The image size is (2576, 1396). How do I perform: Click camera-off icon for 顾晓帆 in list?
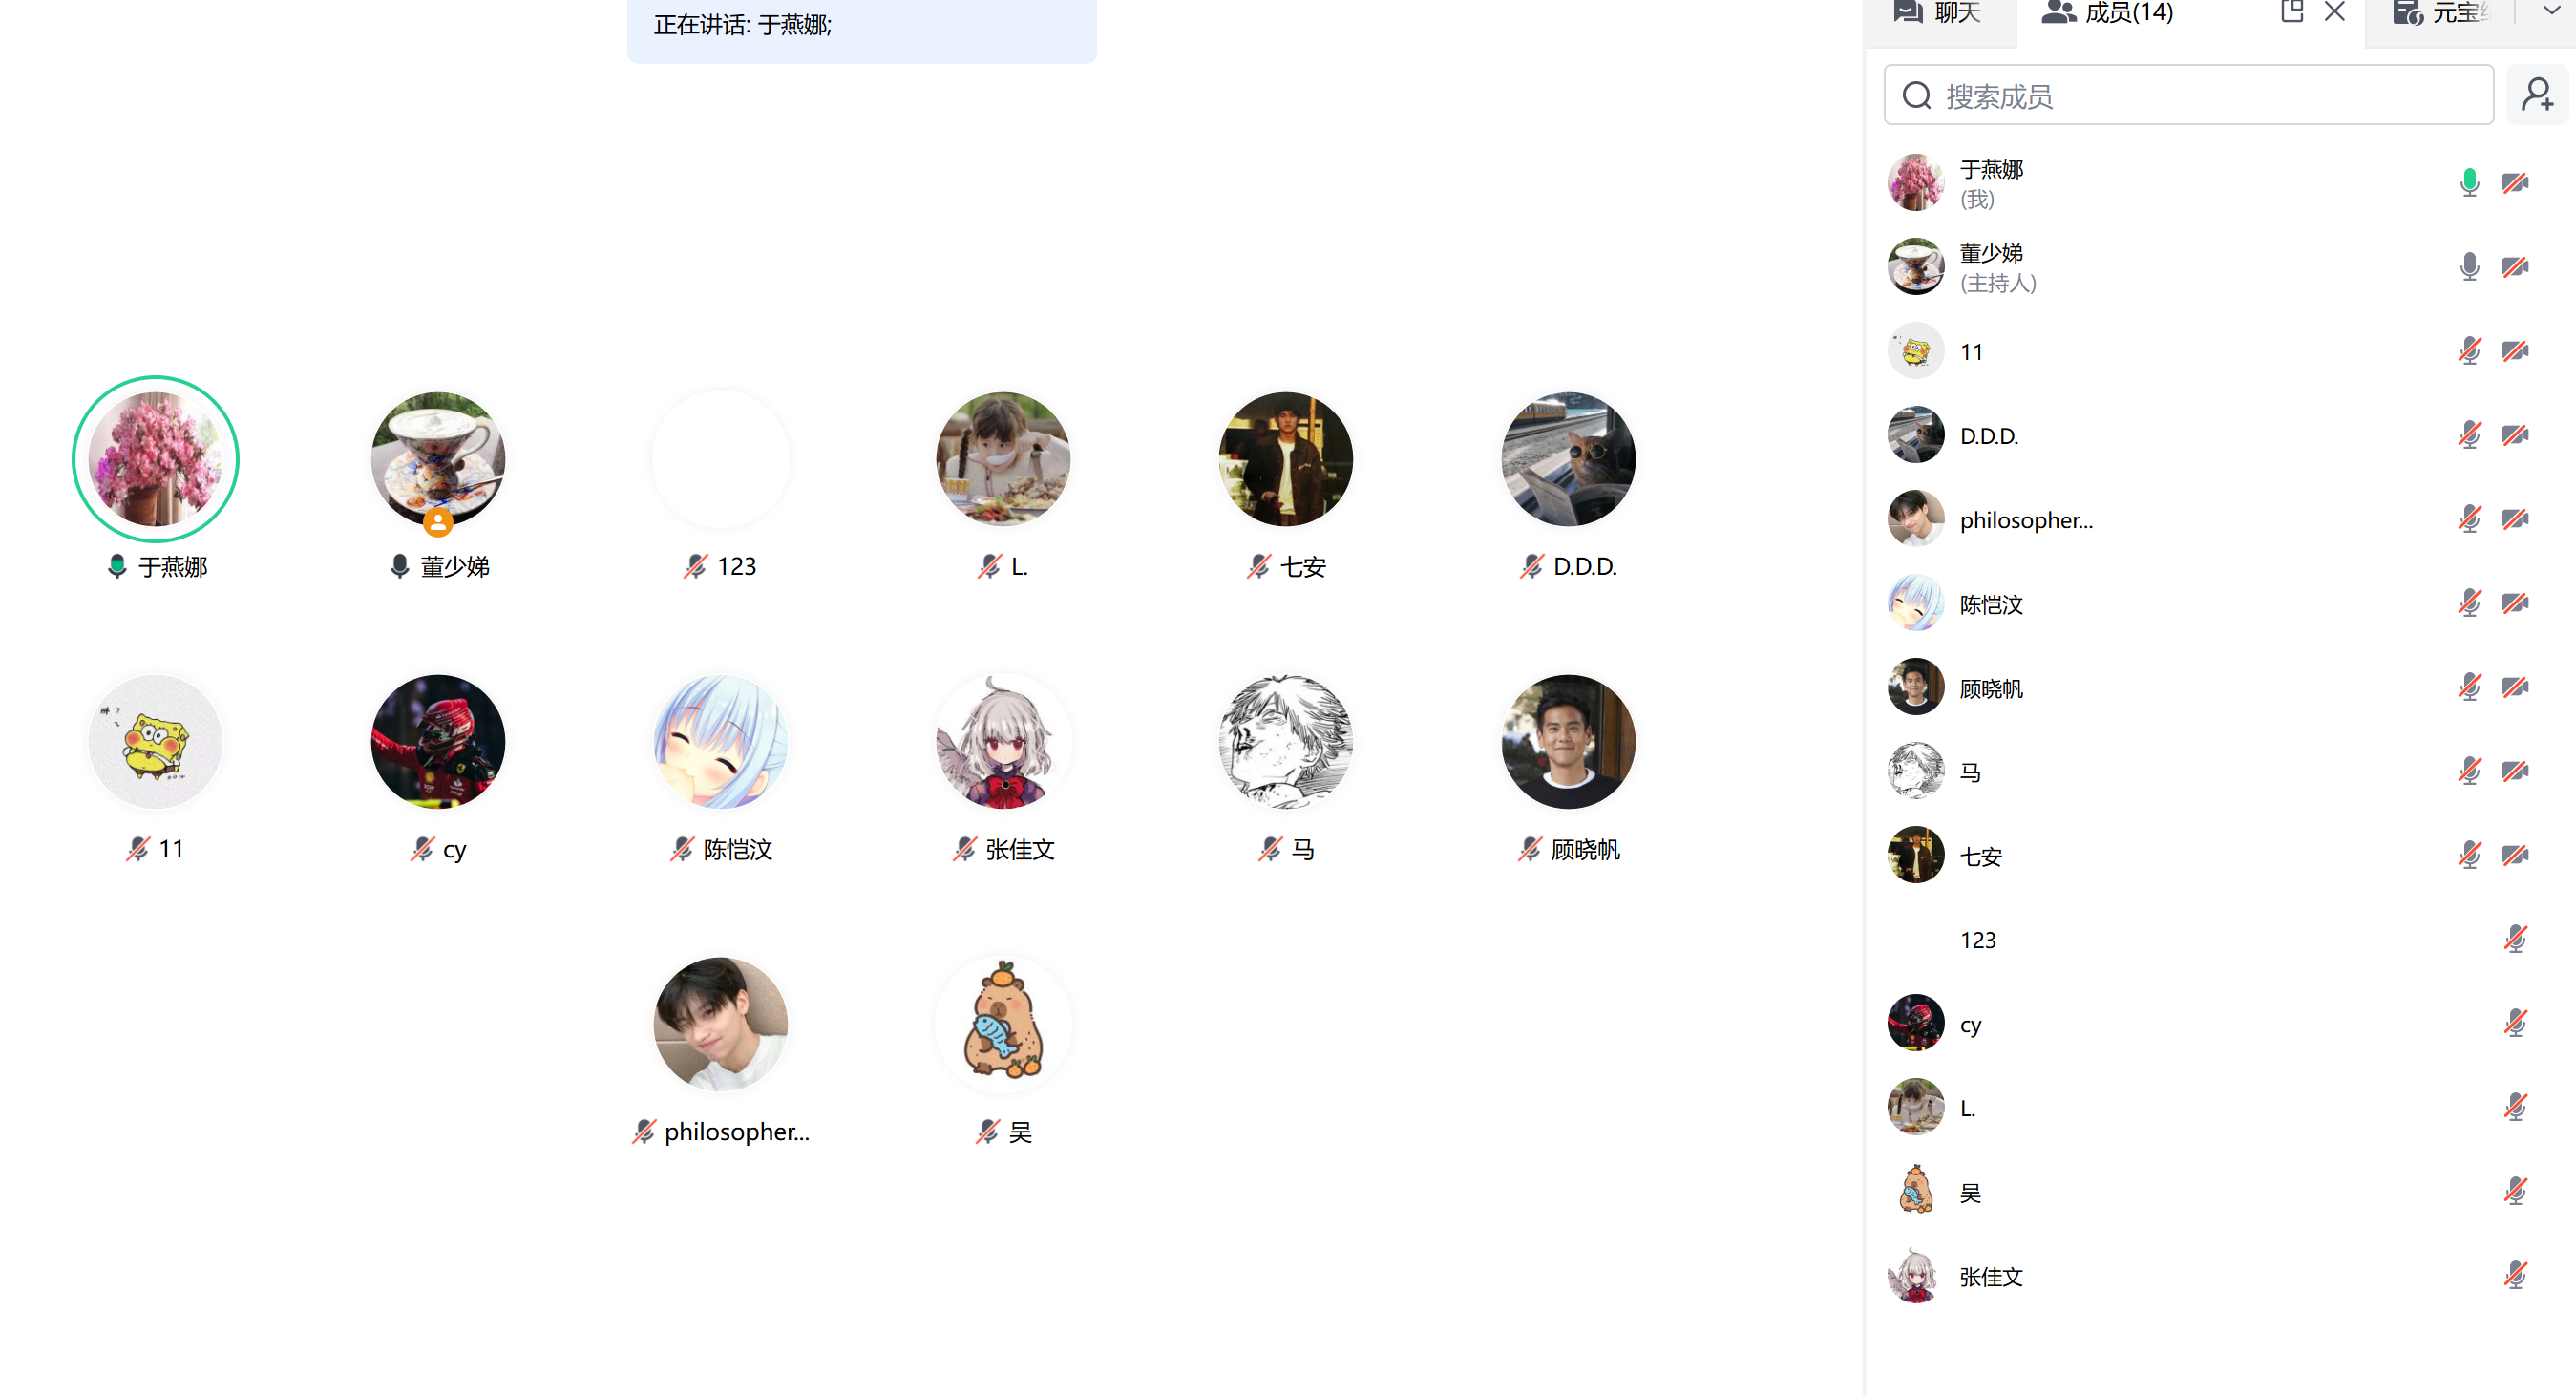click(2514, 686)
